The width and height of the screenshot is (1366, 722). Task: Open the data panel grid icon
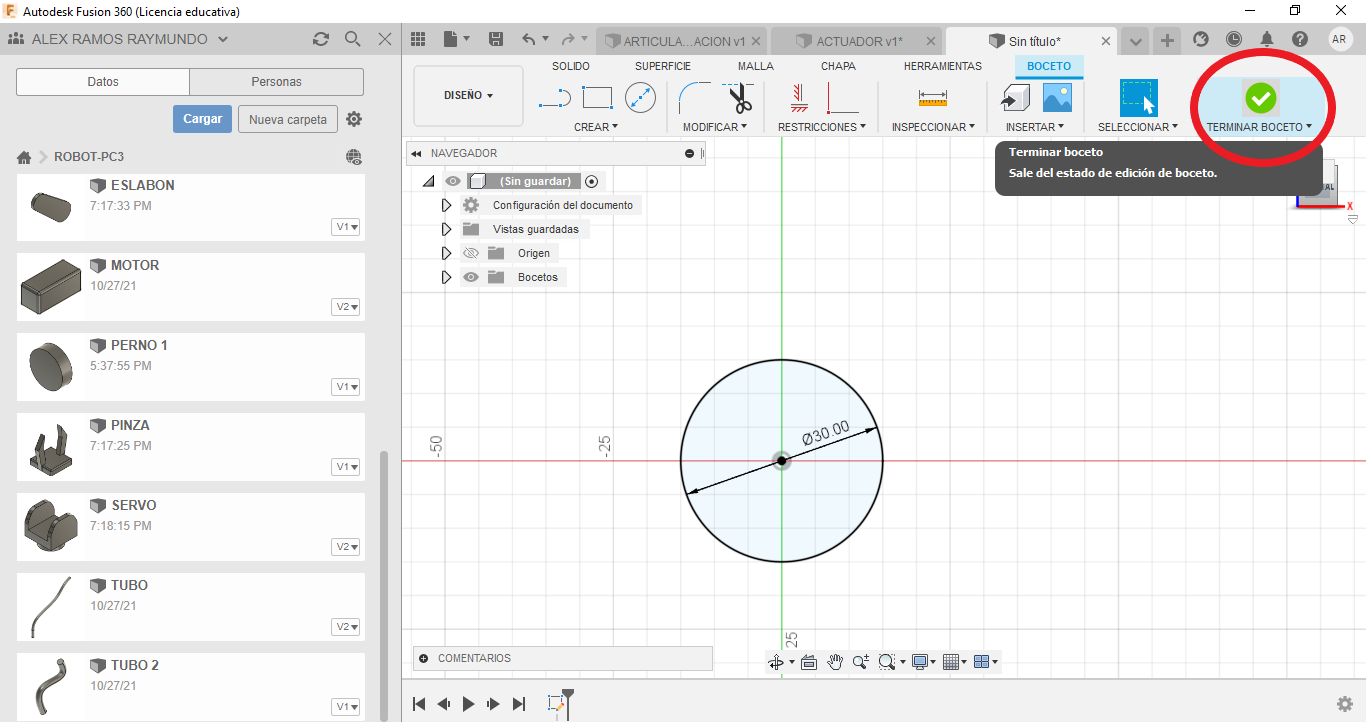pyautogui.click(x=418, y=39)
